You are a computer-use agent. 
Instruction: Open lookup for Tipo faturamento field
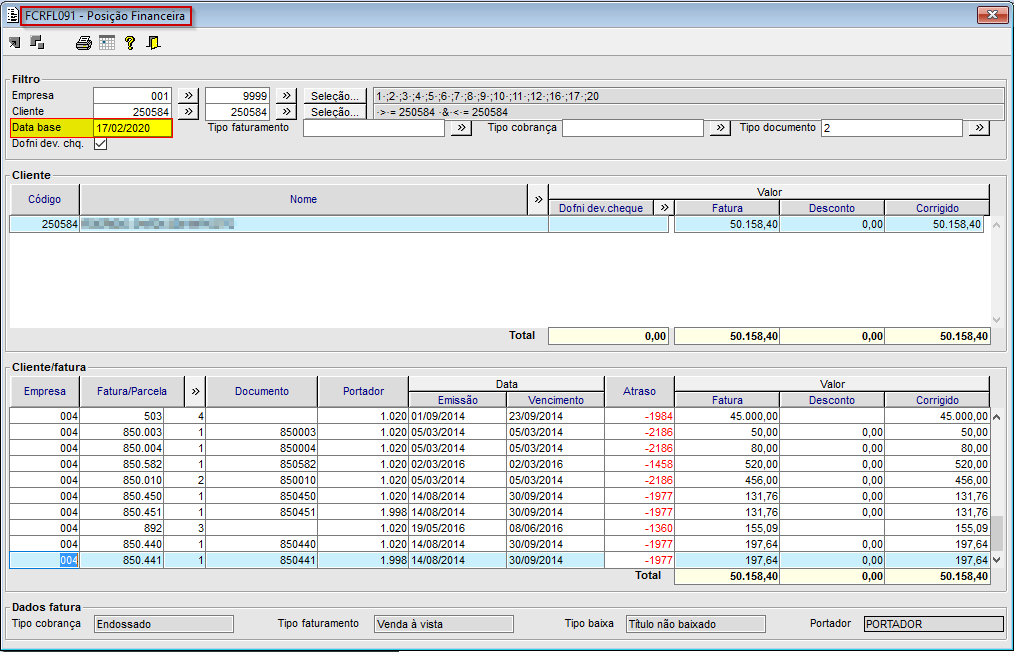coord(460,128)
